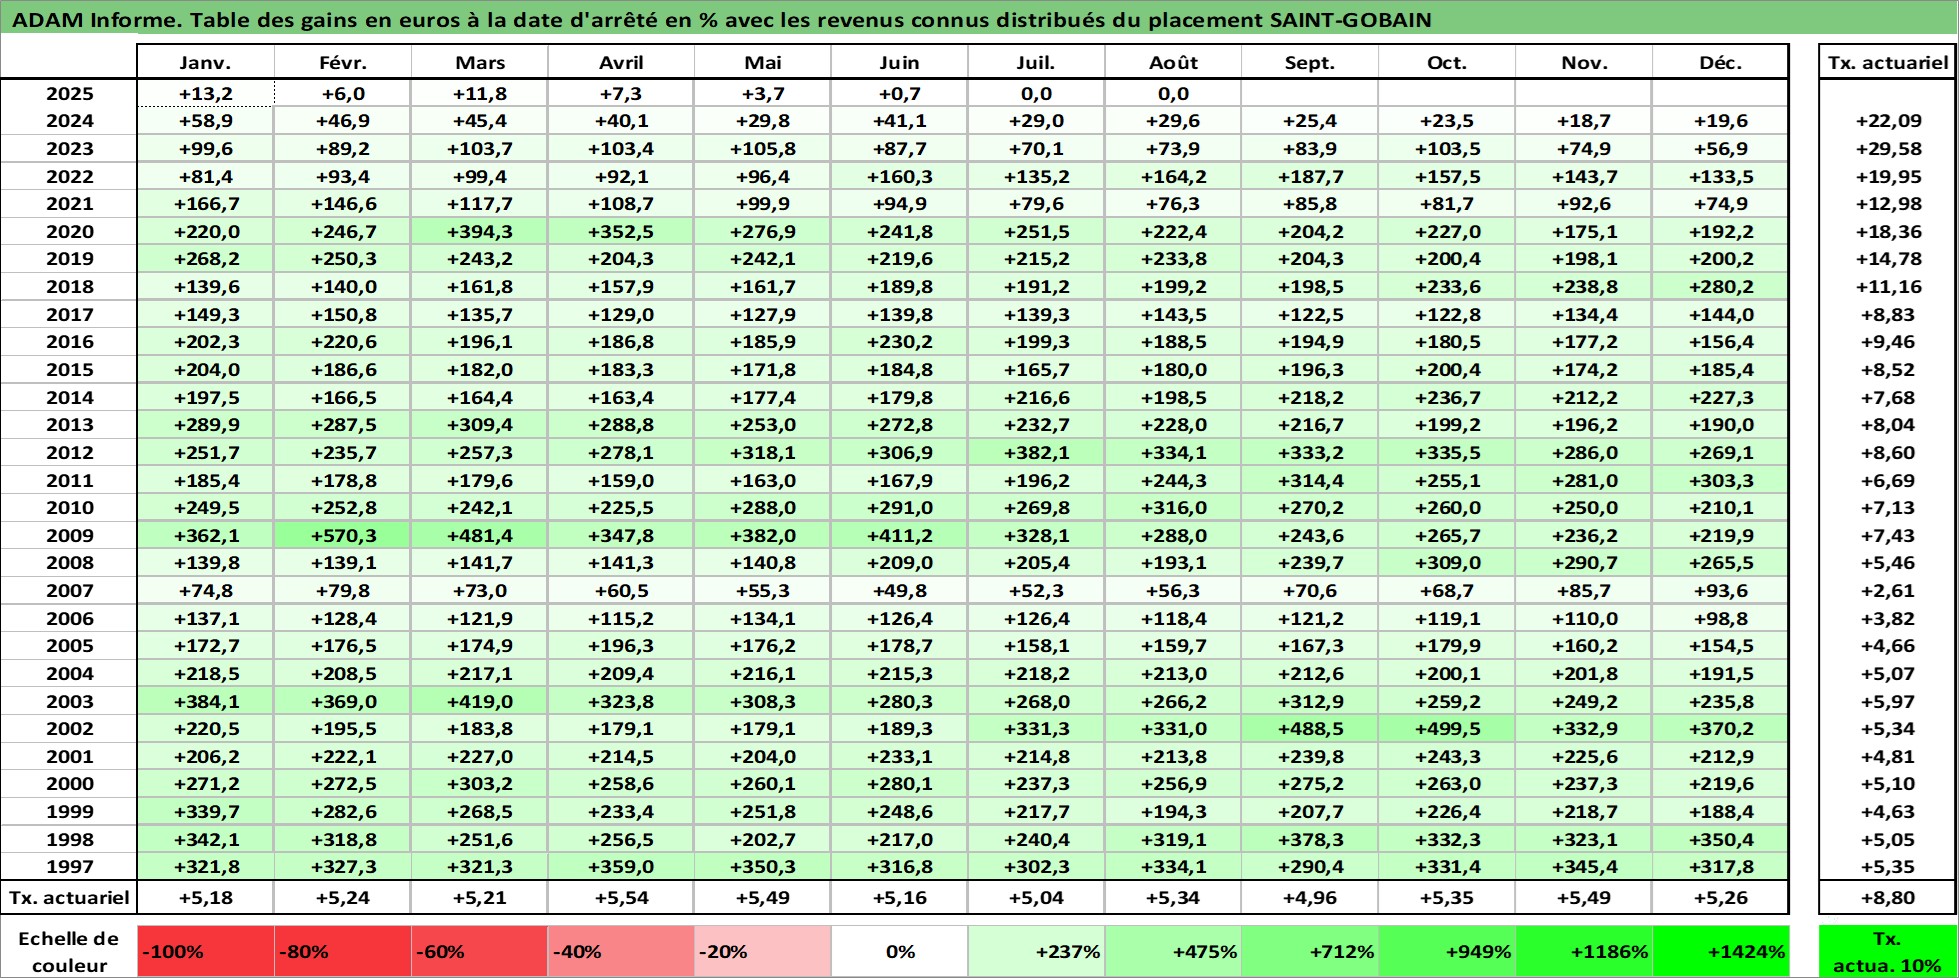Select cell +0,7 in June 2025
Screen dimensions: 1959x978
tap(900, 94)
